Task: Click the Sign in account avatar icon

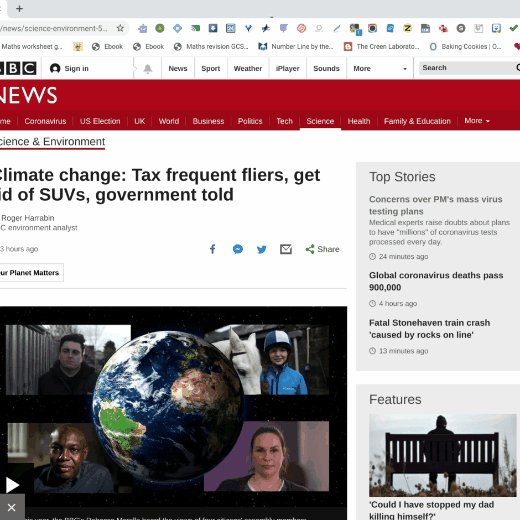Action: pyautogui.click(x=55, y=68)
